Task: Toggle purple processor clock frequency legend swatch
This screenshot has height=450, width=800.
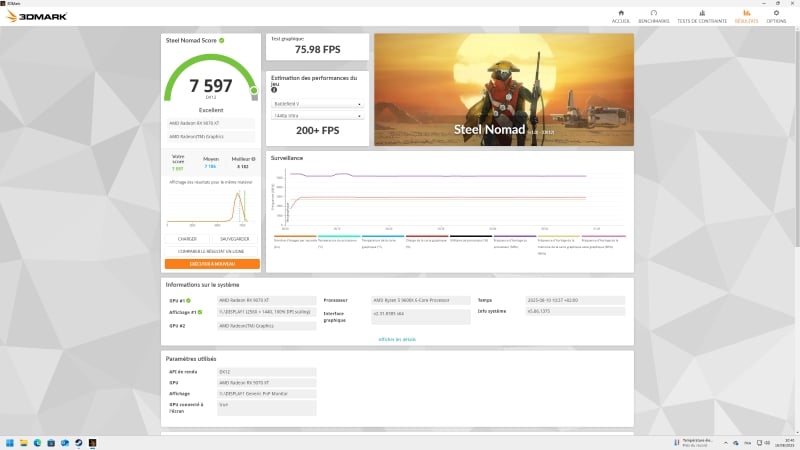Action: (515, 236)
